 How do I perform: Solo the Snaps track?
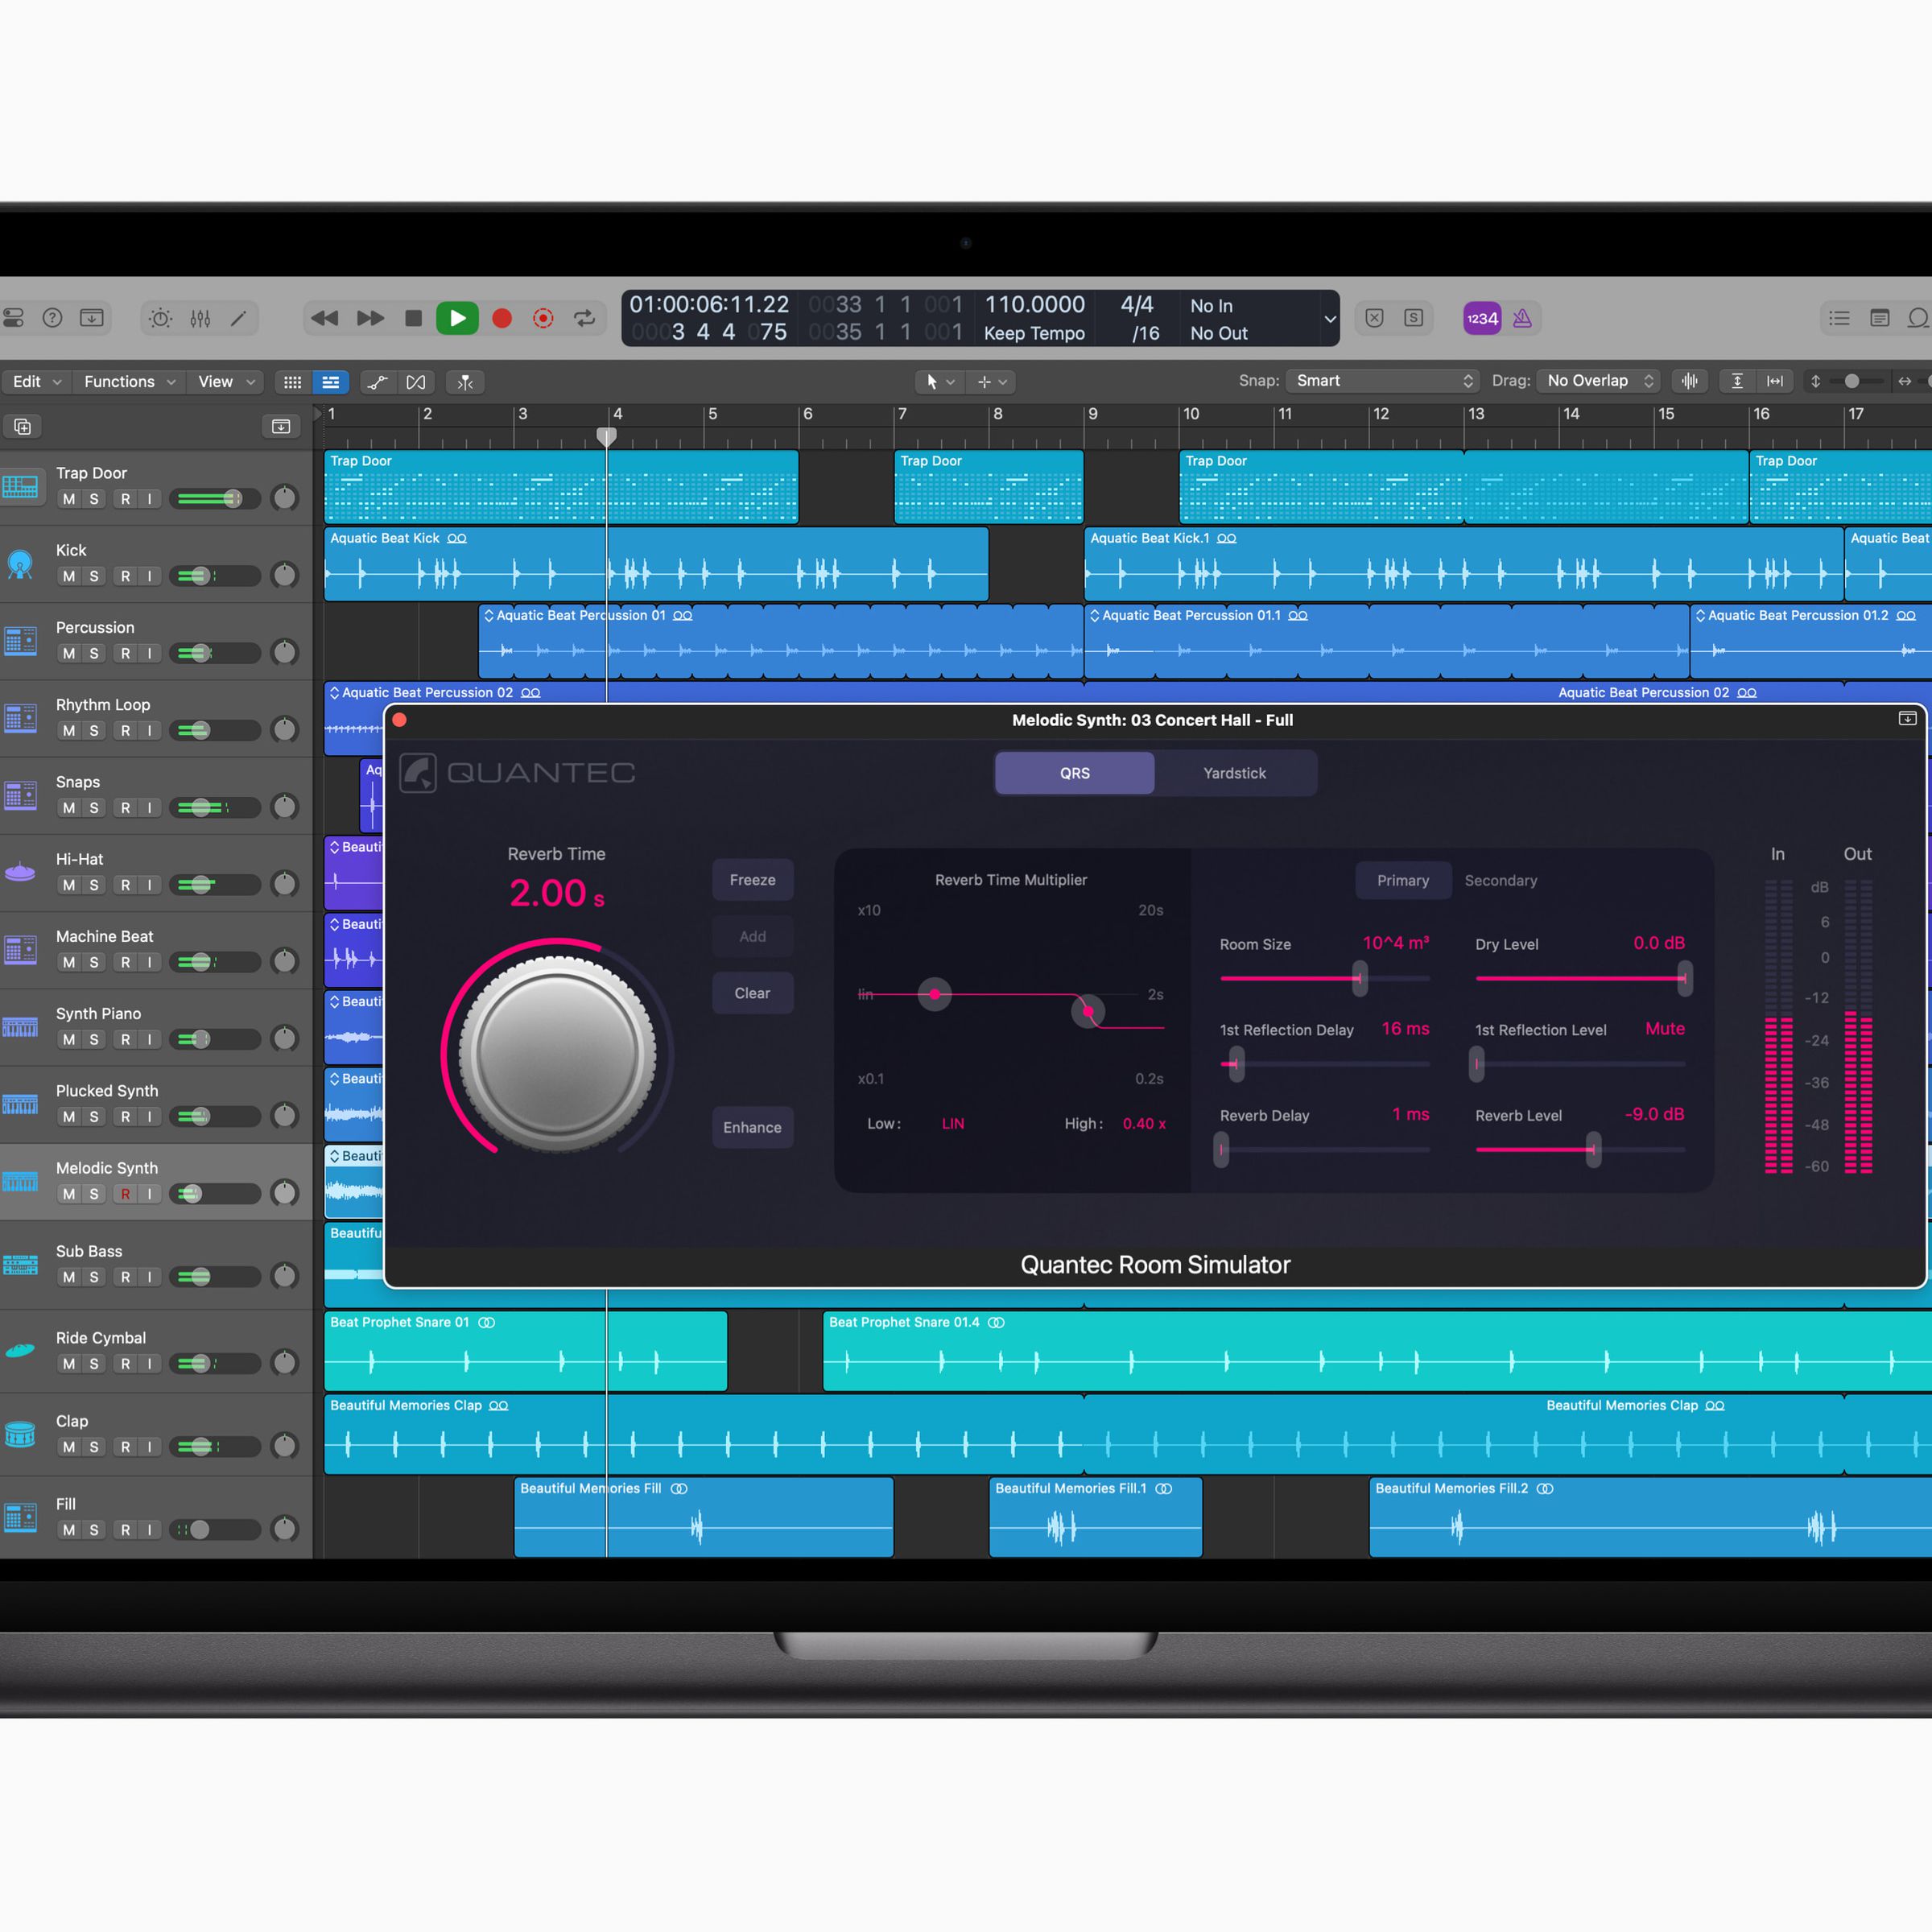[x=94, y=808]
